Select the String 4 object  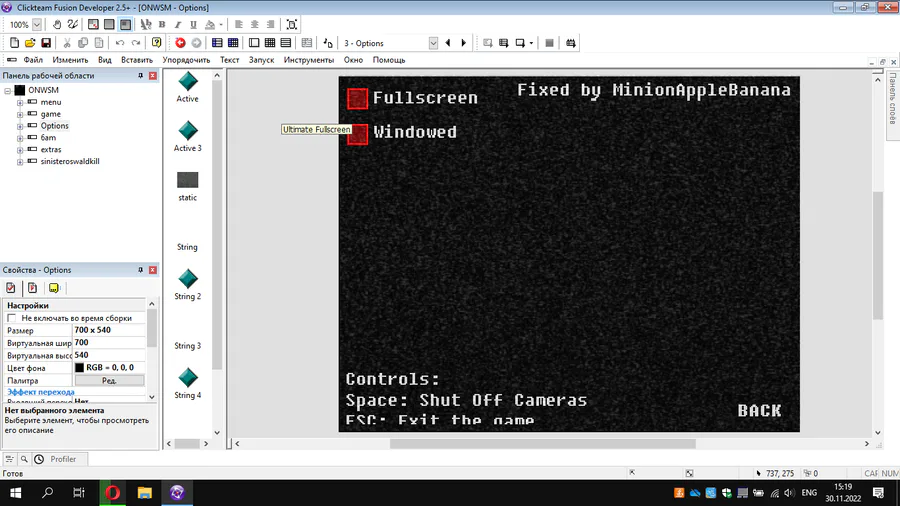188,384
